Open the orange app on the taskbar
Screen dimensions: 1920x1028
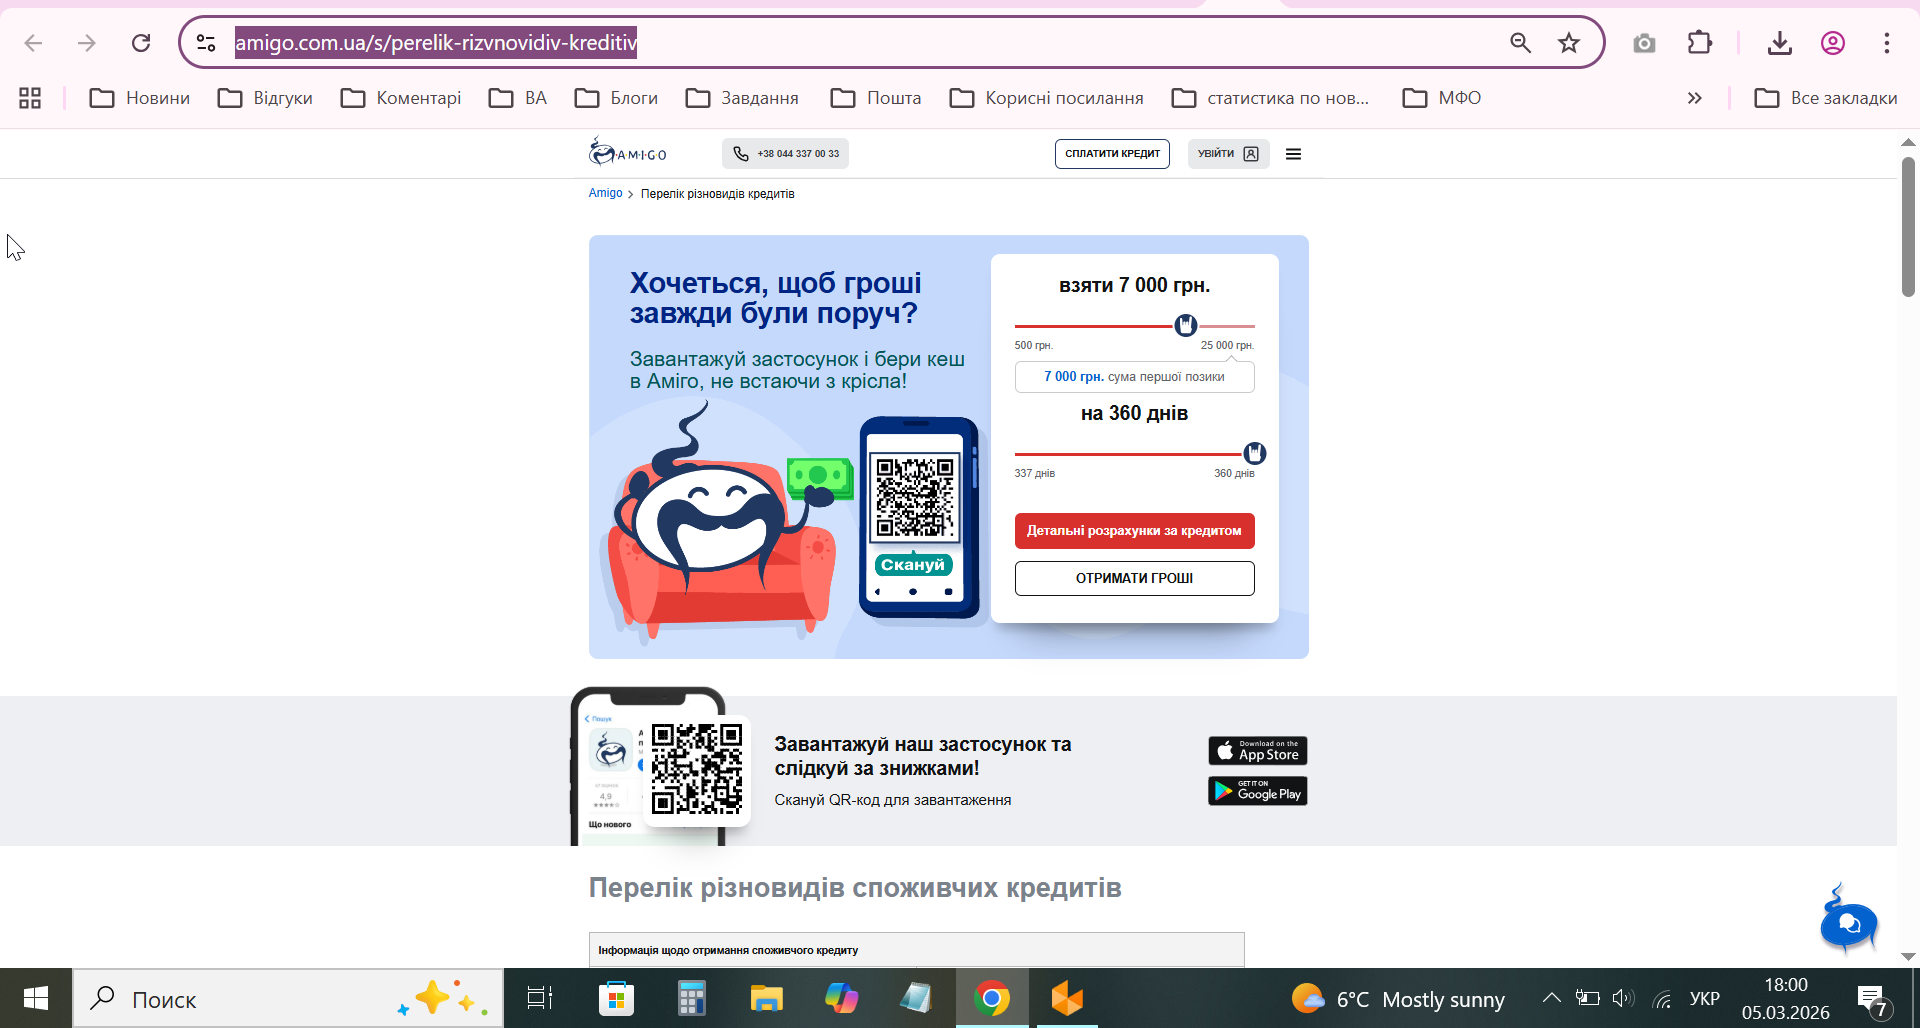(x=1067, y=998)
